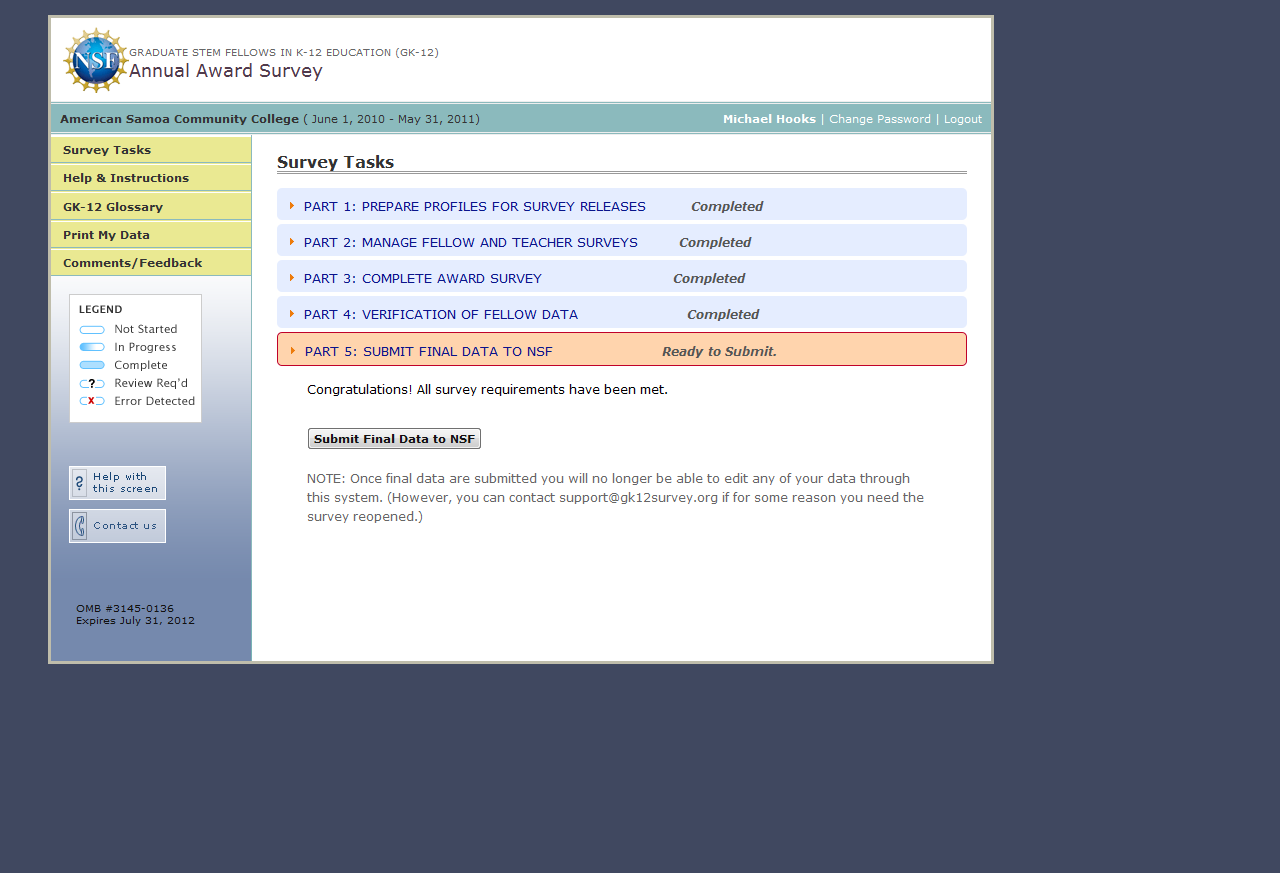Open the Survey Tasks sidebar menu item

pyautogui.click(x=151, y=150)
